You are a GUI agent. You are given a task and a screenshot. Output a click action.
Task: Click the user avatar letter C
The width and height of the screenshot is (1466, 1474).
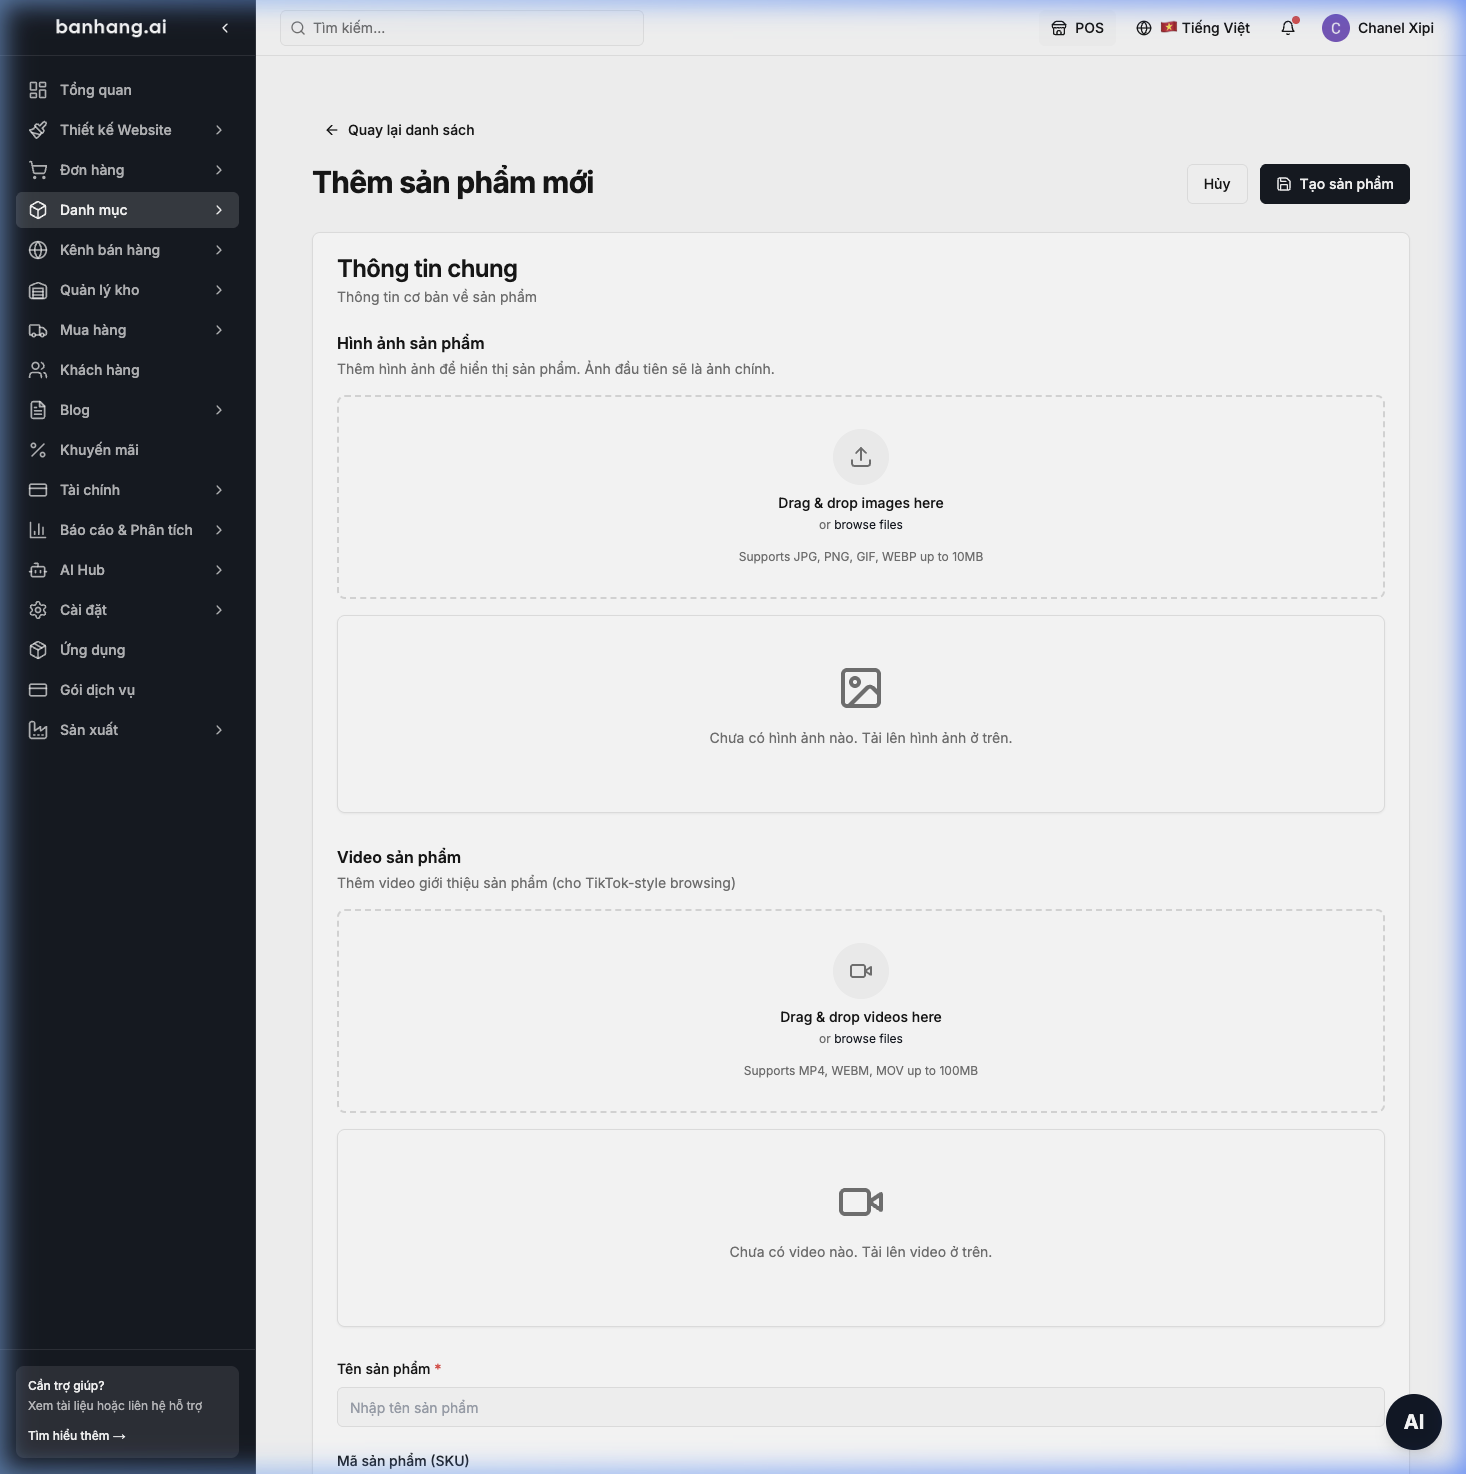tap(1336, 28)
